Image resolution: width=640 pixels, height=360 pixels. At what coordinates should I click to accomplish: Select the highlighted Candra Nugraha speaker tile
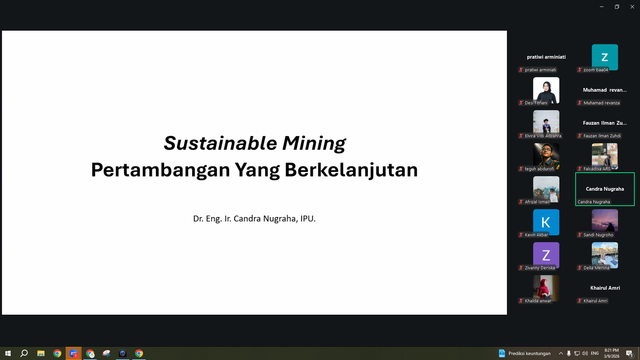(605, 189)
